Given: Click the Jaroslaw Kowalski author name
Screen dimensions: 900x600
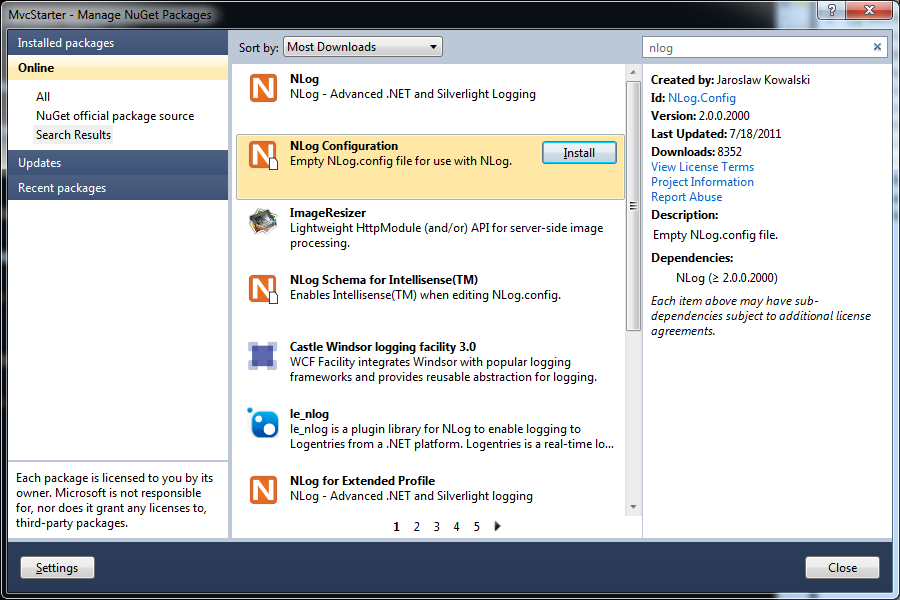Looking at the screenshot, I should click(763, 80).
